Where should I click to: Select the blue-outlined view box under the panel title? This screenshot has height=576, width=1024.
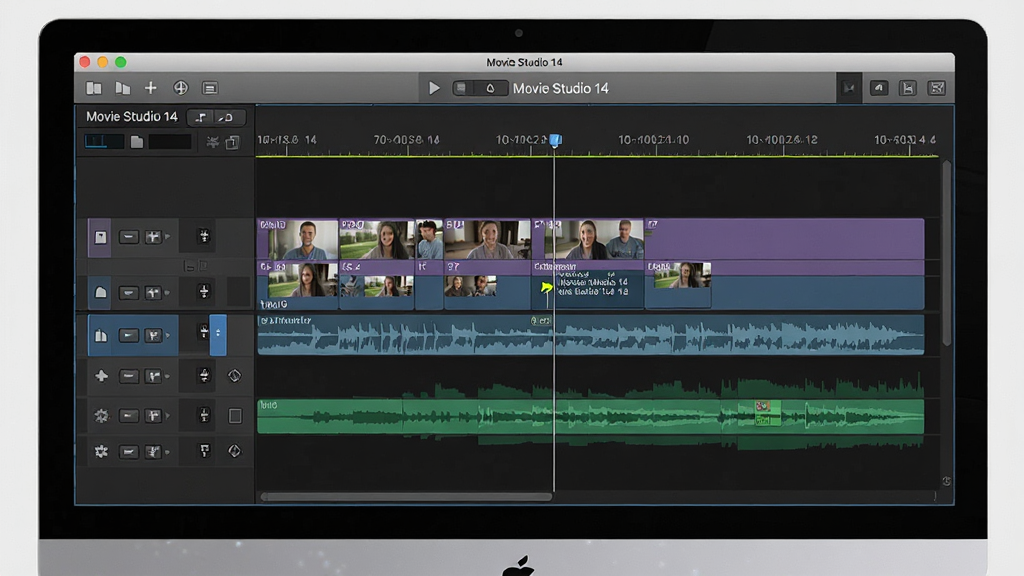pyautogui.click(x=104, y=142)
